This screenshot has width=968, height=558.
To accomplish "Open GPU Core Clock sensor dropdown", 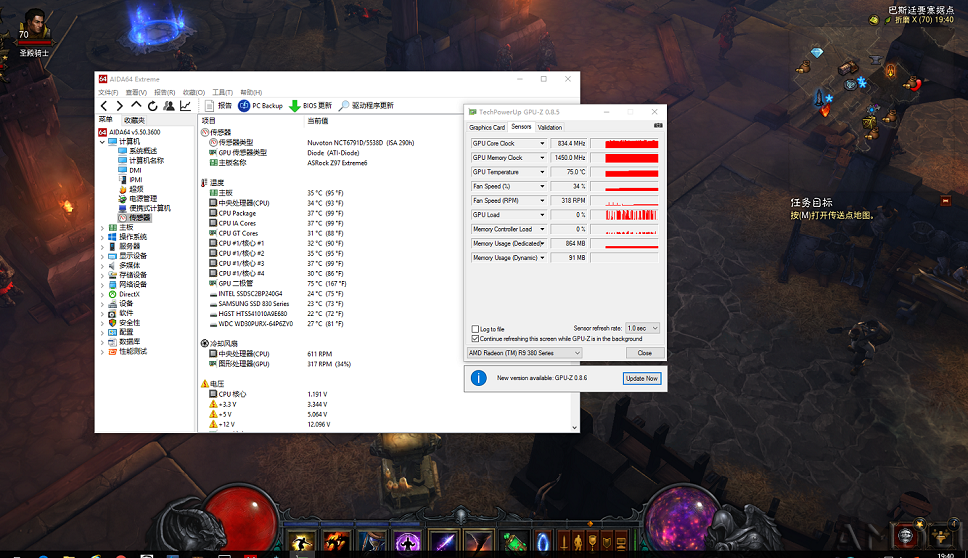I will click(x=542, y=143).
